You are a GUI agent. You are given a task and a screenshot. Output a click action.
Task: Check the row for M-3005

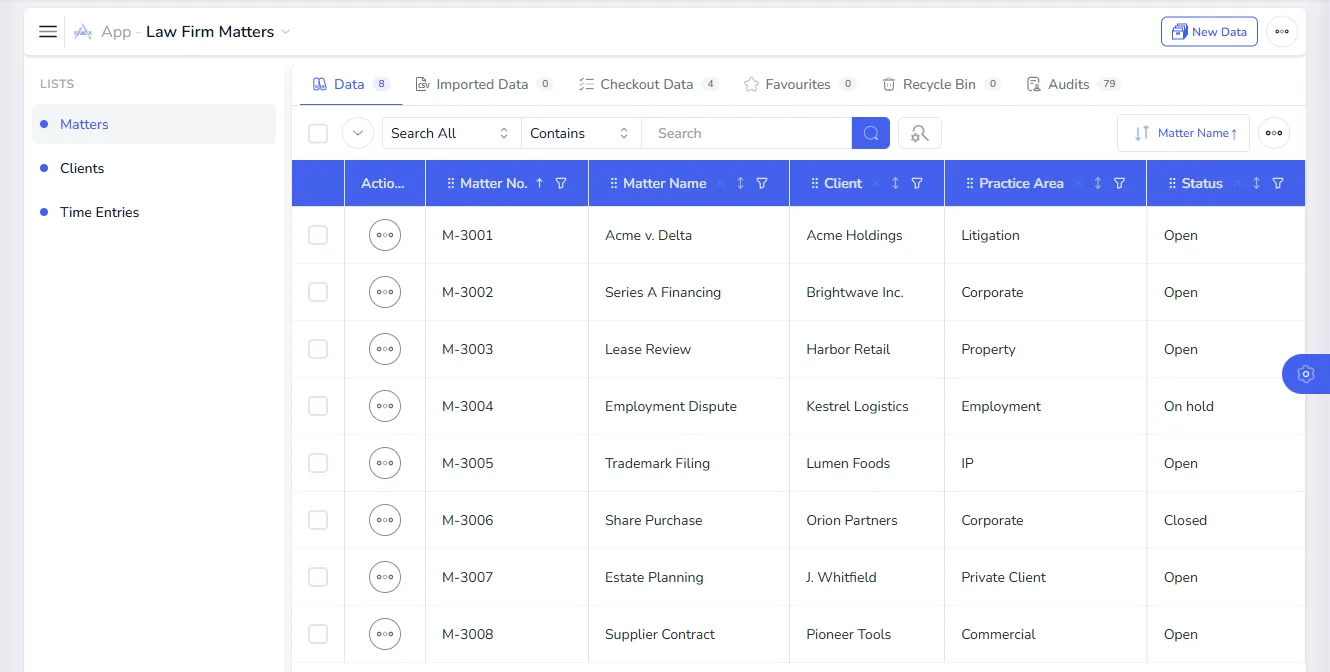tap(318, 463)
